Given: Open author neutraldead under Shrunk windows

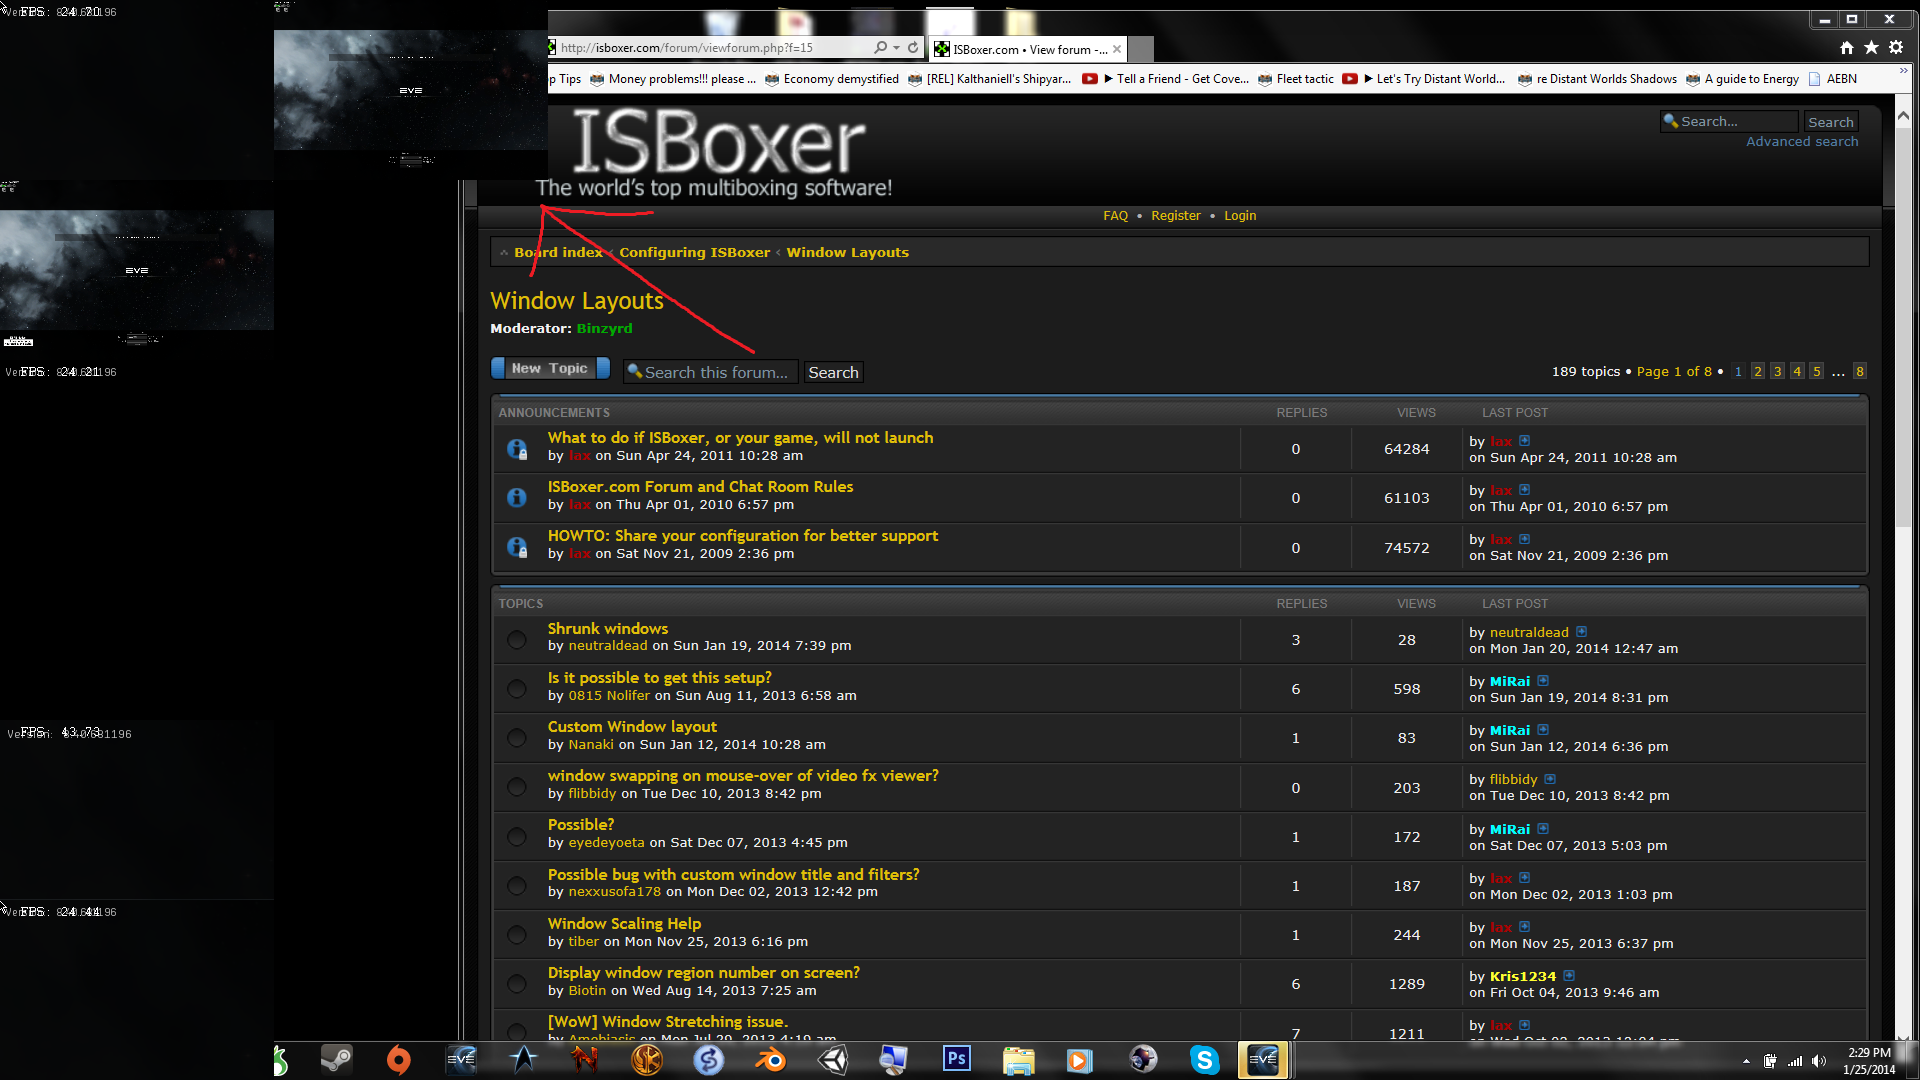Looking at the screenshot, I should pyautogui.click(x=608, y=646).
